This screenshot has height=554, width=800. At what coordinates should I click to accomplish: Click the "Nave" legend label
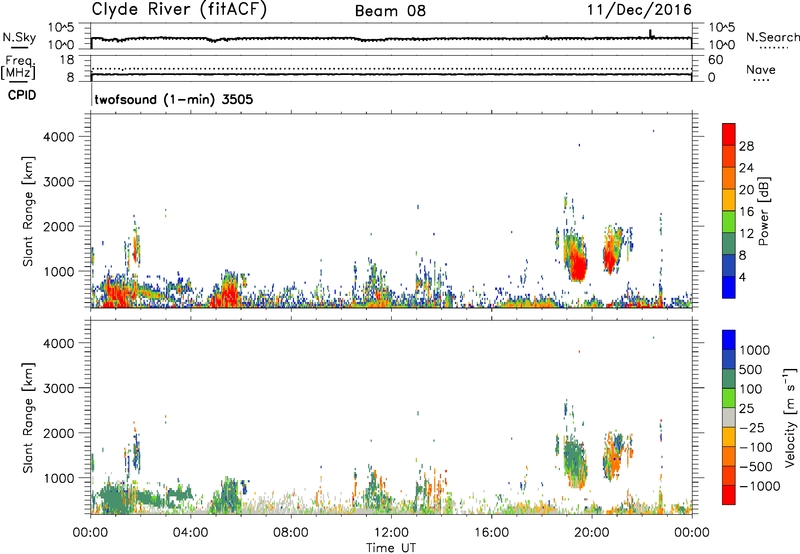tap(760, 70)
